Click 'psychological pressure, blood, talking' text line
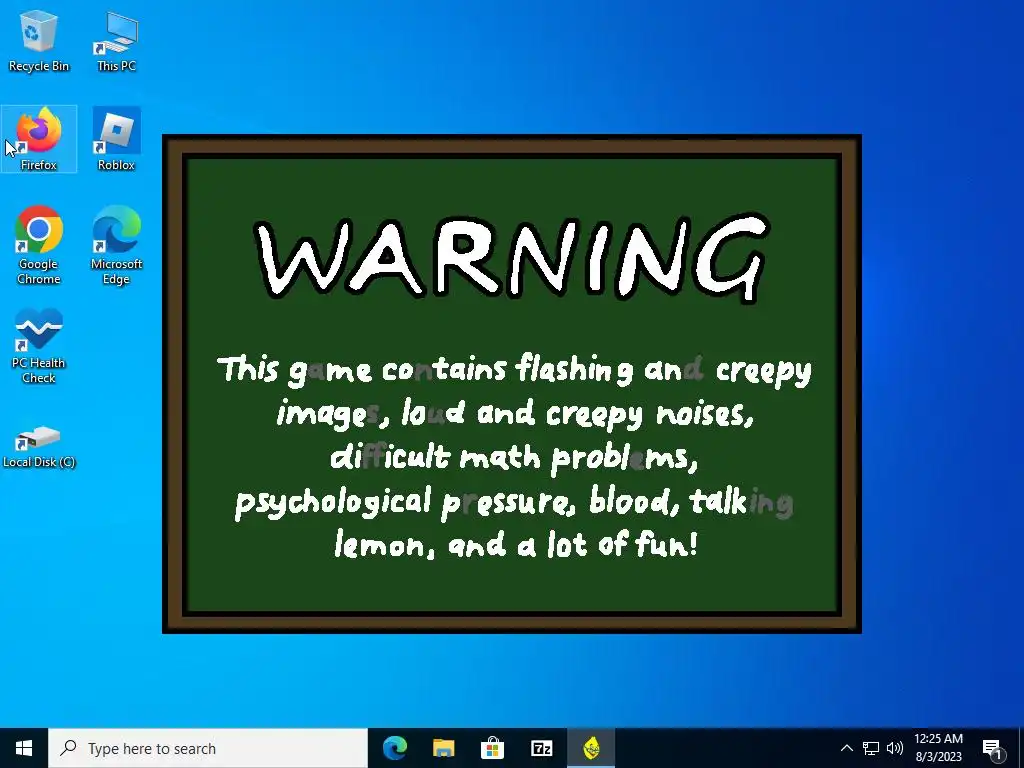The image size is (1024, 768). (514, 502)
